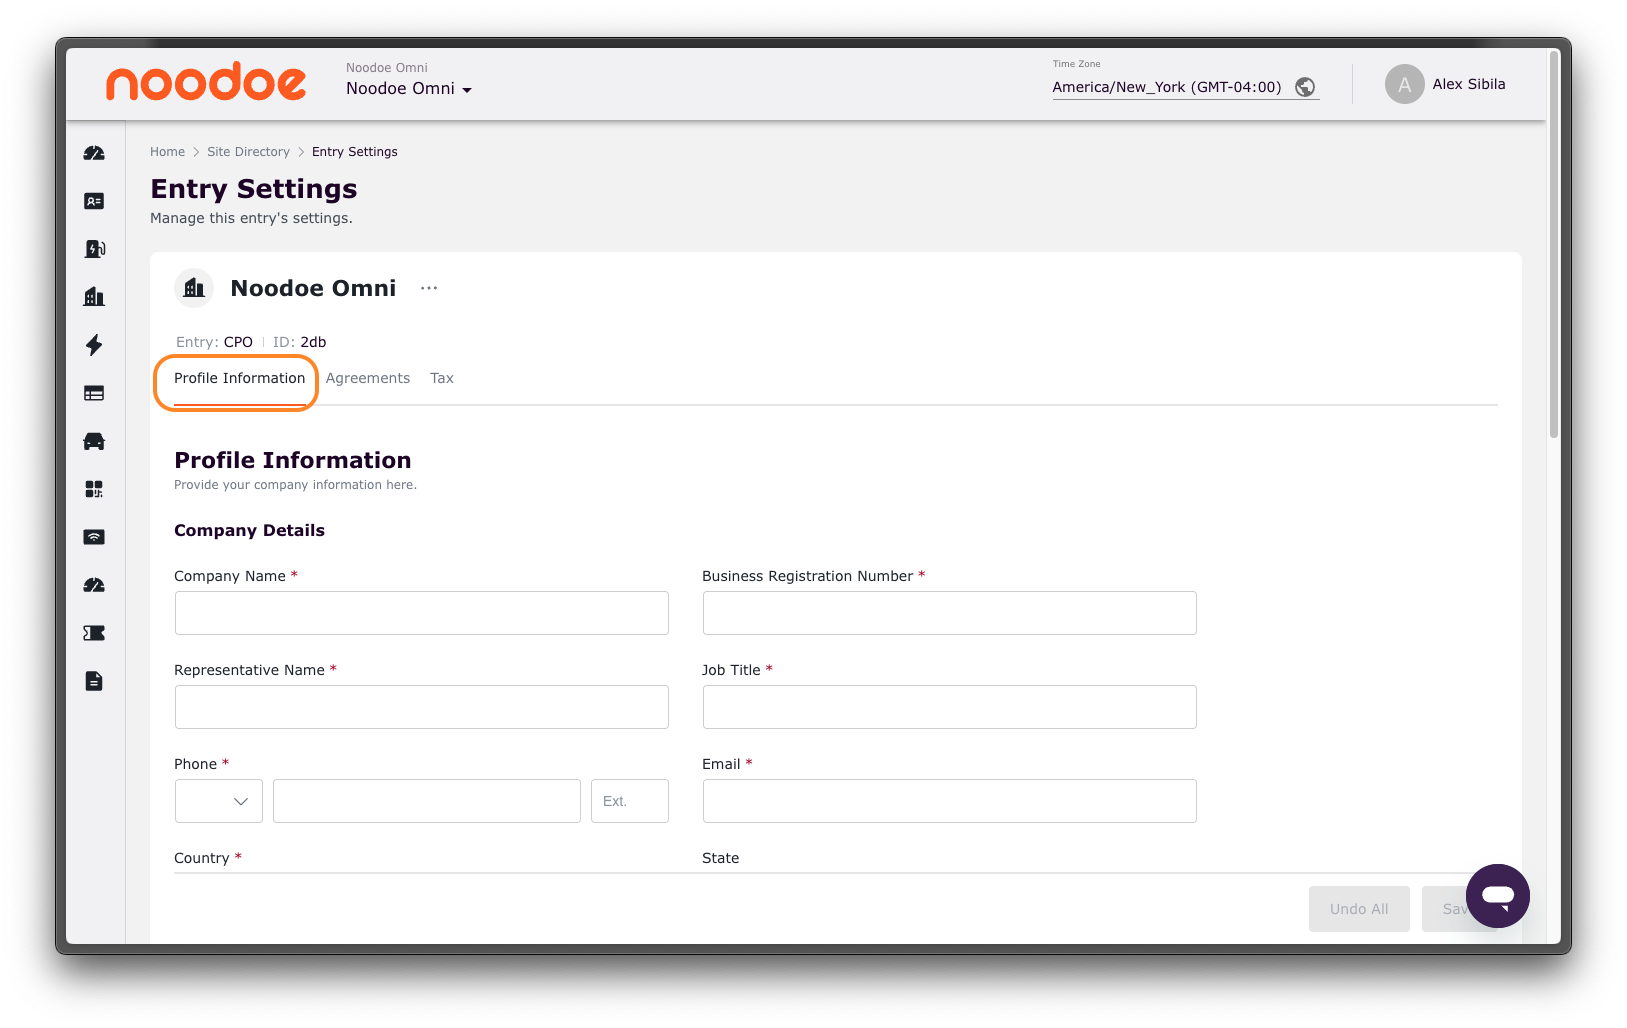The width and height of the screenshot is (1627, 1028).
Task: Switch to the Tax tab
Action: (x=442, y=378)
